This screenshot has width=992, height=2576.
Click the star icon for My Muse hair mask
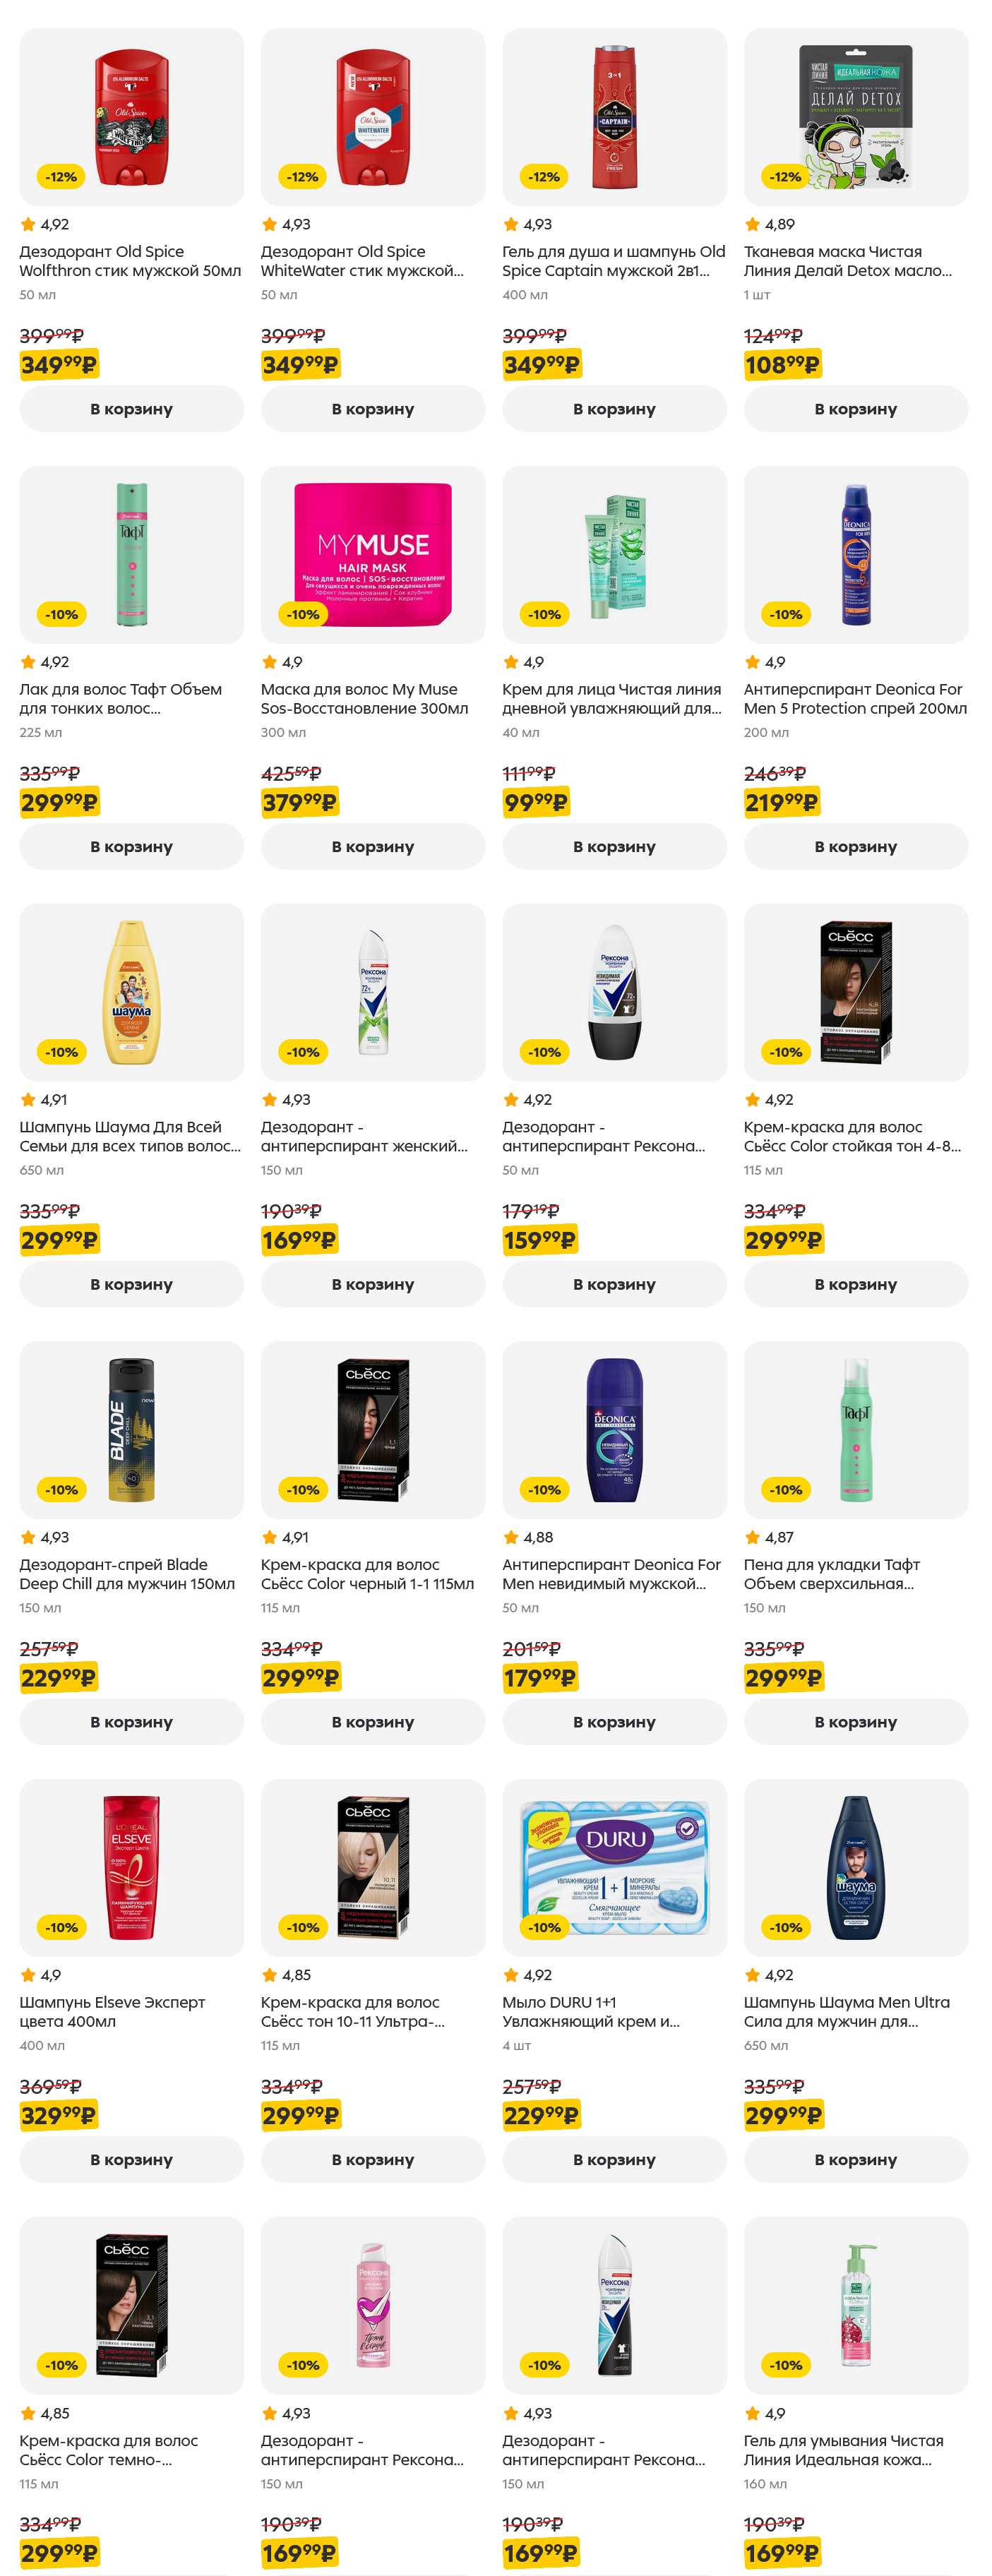(269, 662)
